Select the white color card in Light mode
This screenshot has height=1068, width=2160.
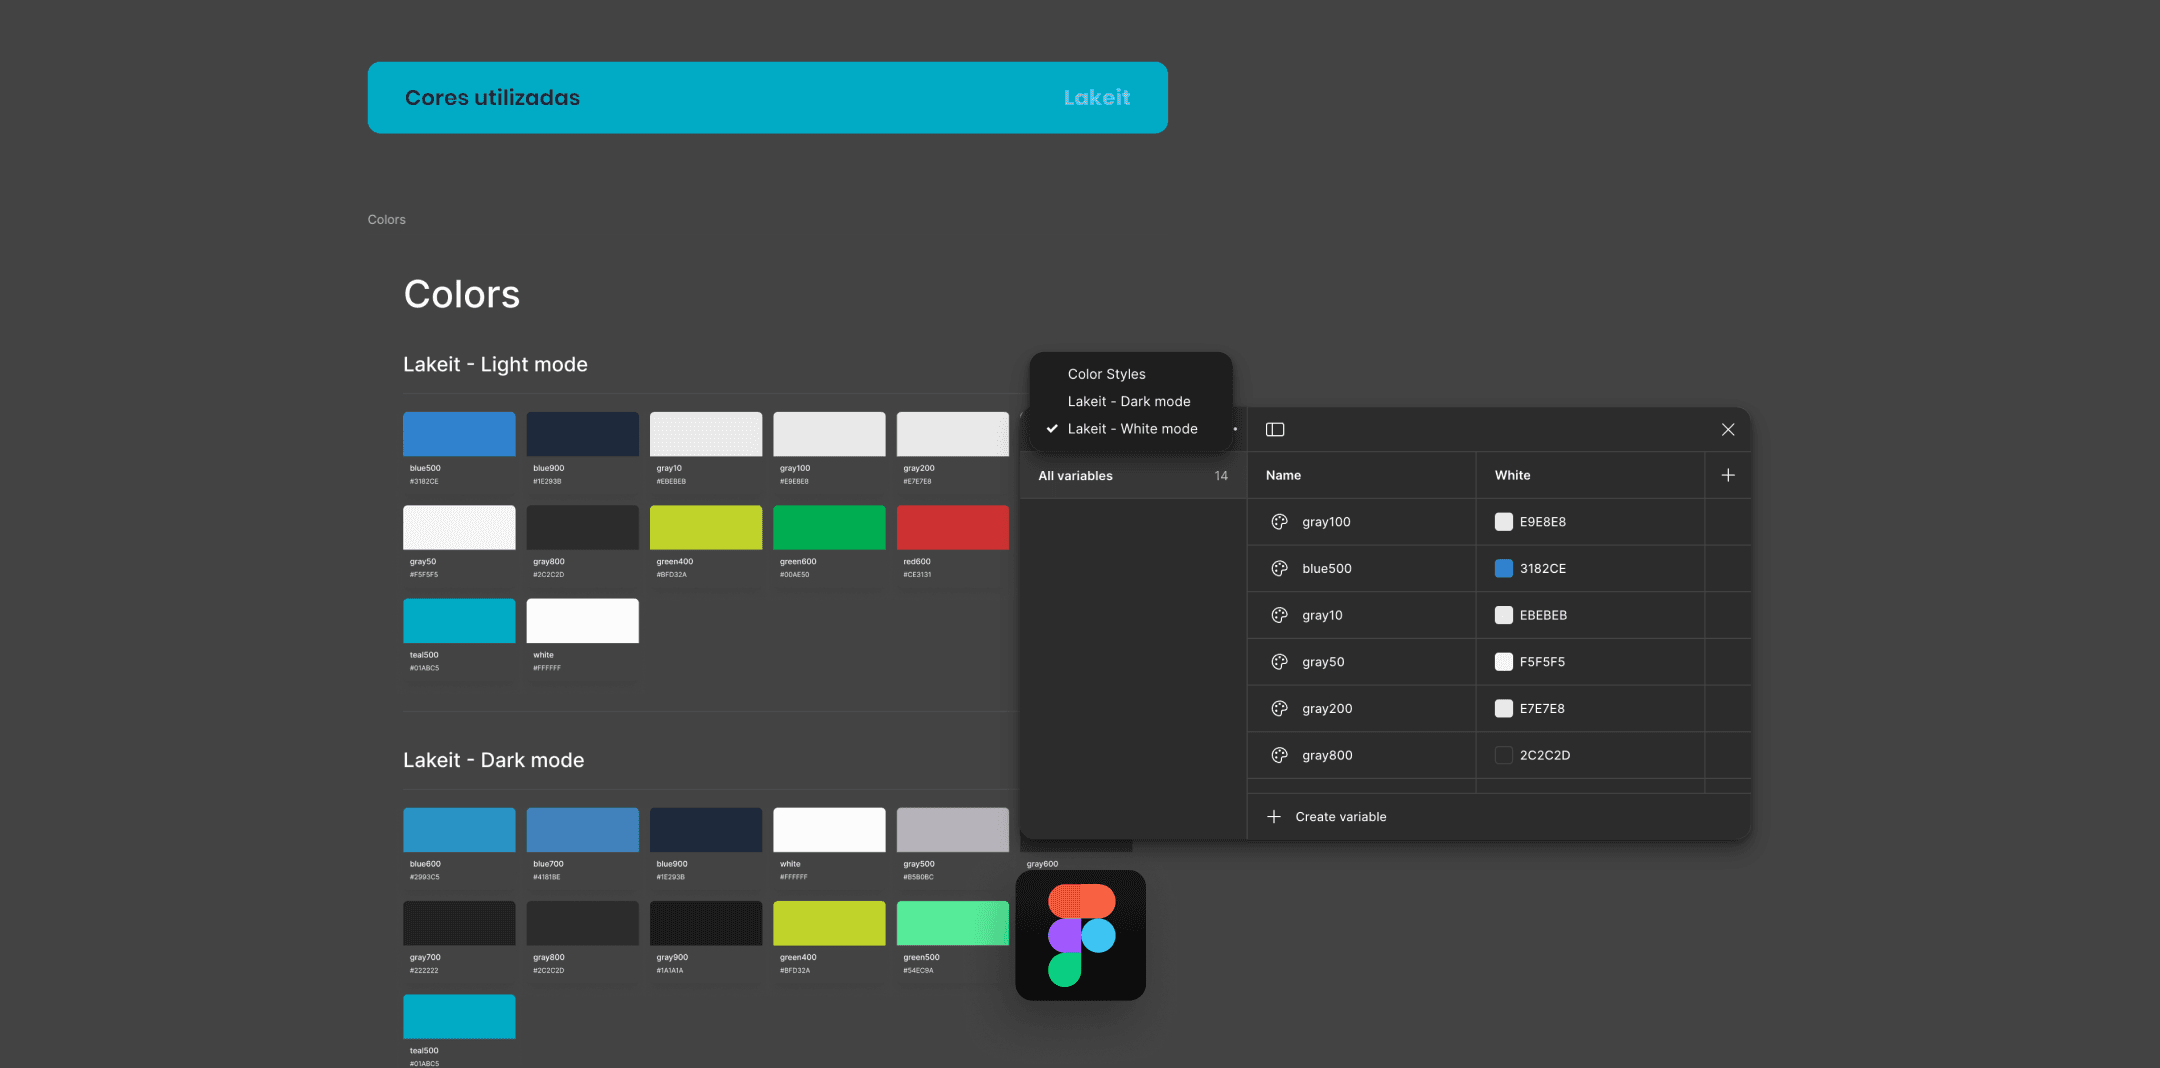[583, 638]
